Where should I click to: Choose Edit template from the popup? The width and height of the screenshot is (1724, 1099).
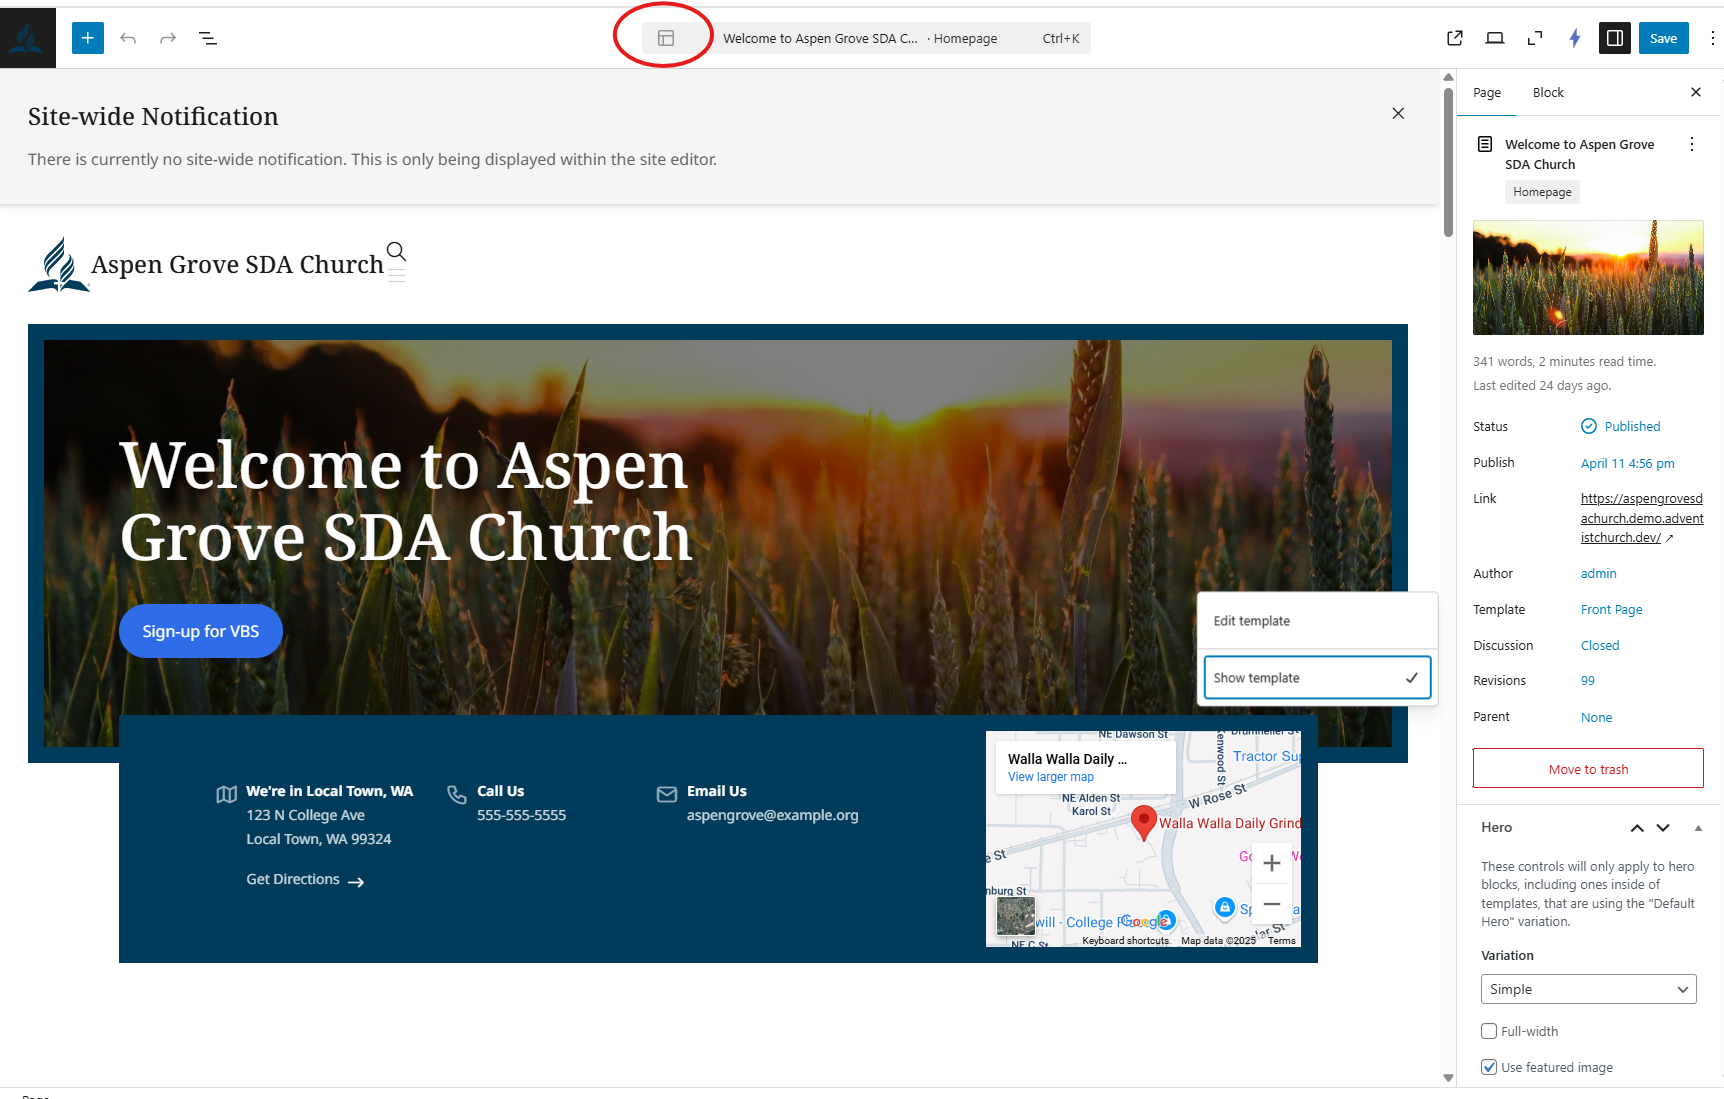(x=1317, y=621)
